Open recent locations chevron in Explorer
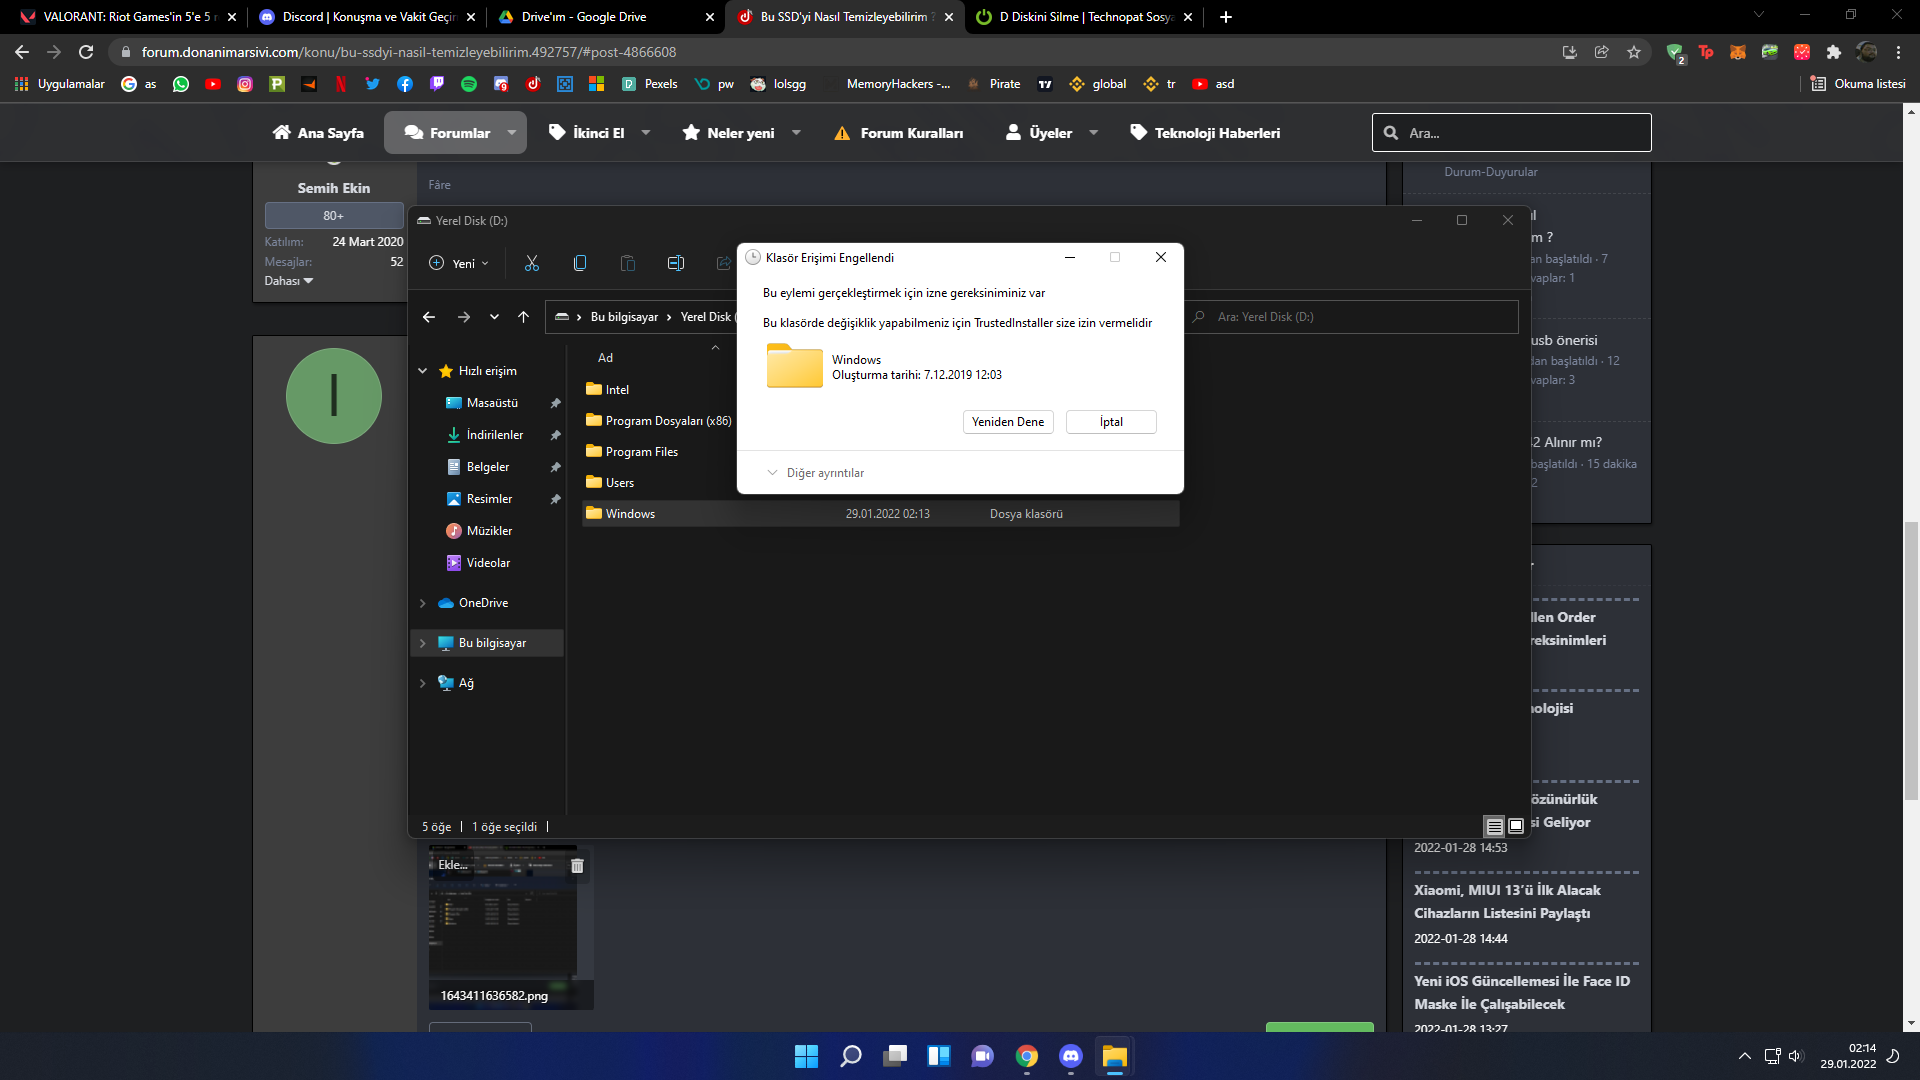Screen dimensions: 1920x1080 click(494, 317)
